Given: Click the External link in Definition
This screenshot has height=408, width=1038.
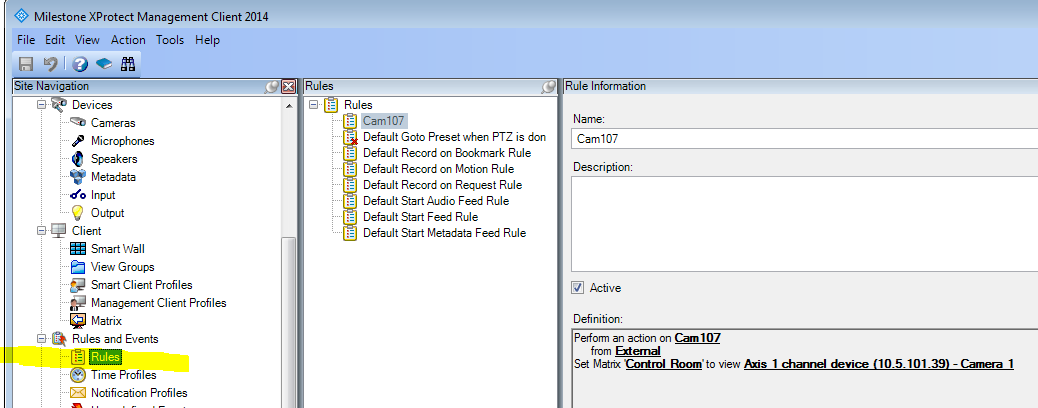Looking at the screenshot, I should 637,351.
